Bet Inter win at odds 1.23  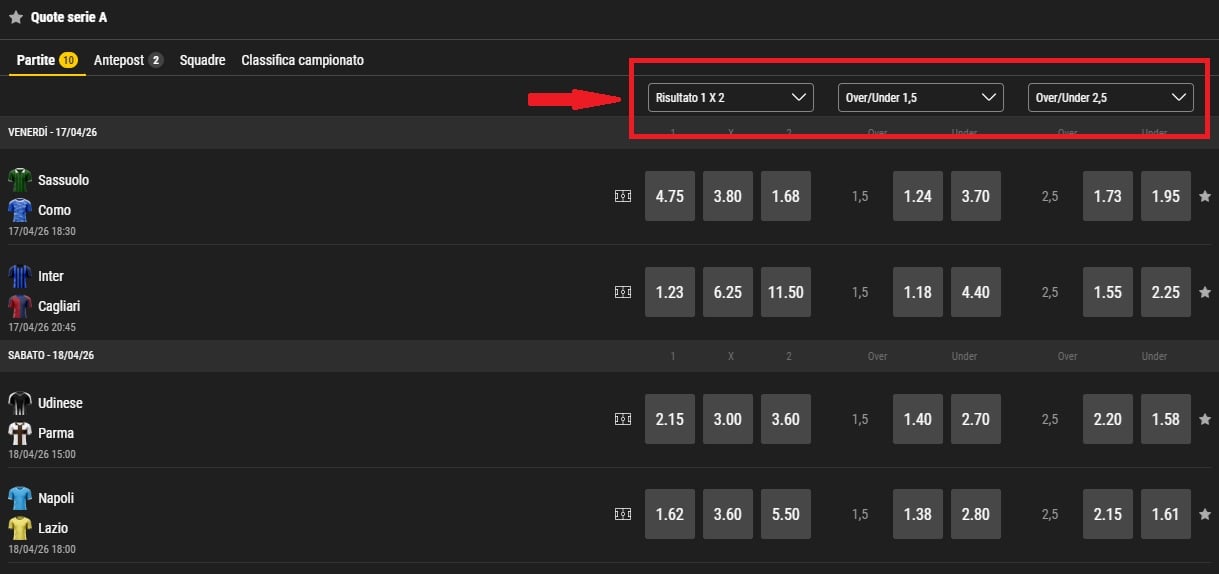click(670, 292)
